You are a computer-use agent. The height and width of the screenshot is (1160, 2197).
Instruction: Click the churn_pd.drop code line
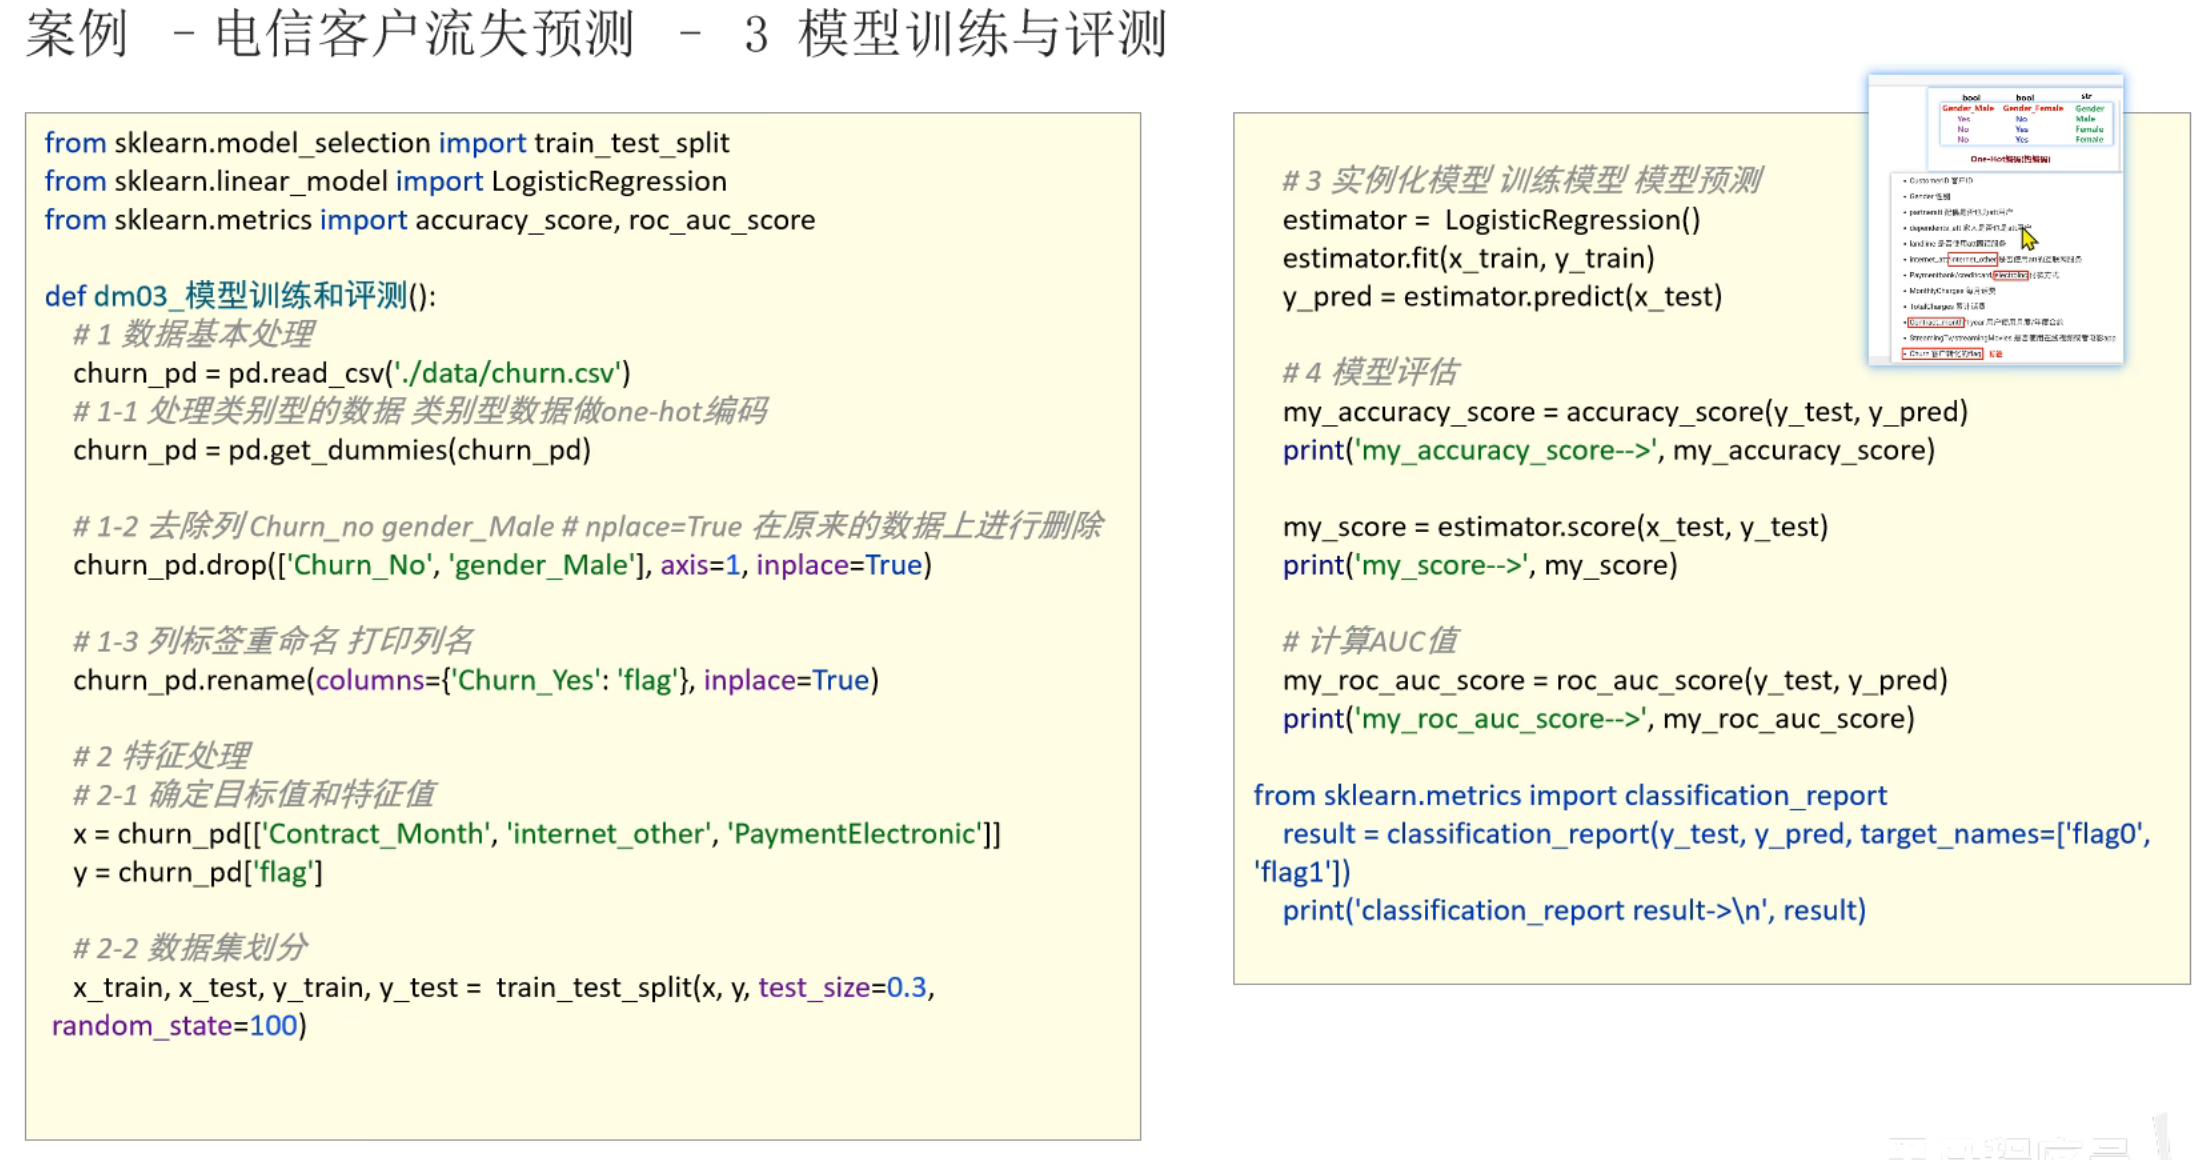[x=501, y=565]
